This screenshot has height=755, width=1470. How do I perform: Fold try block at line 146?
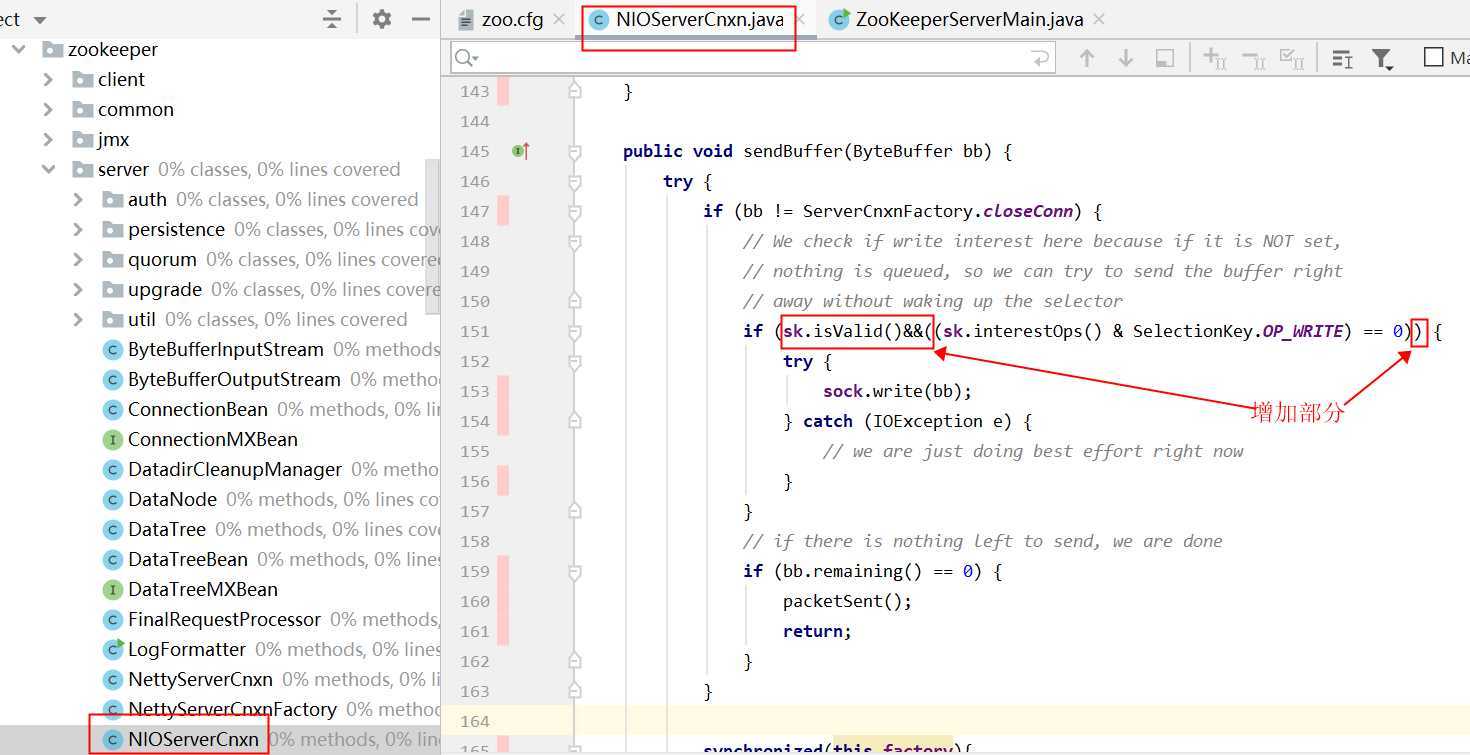[574, 182]
